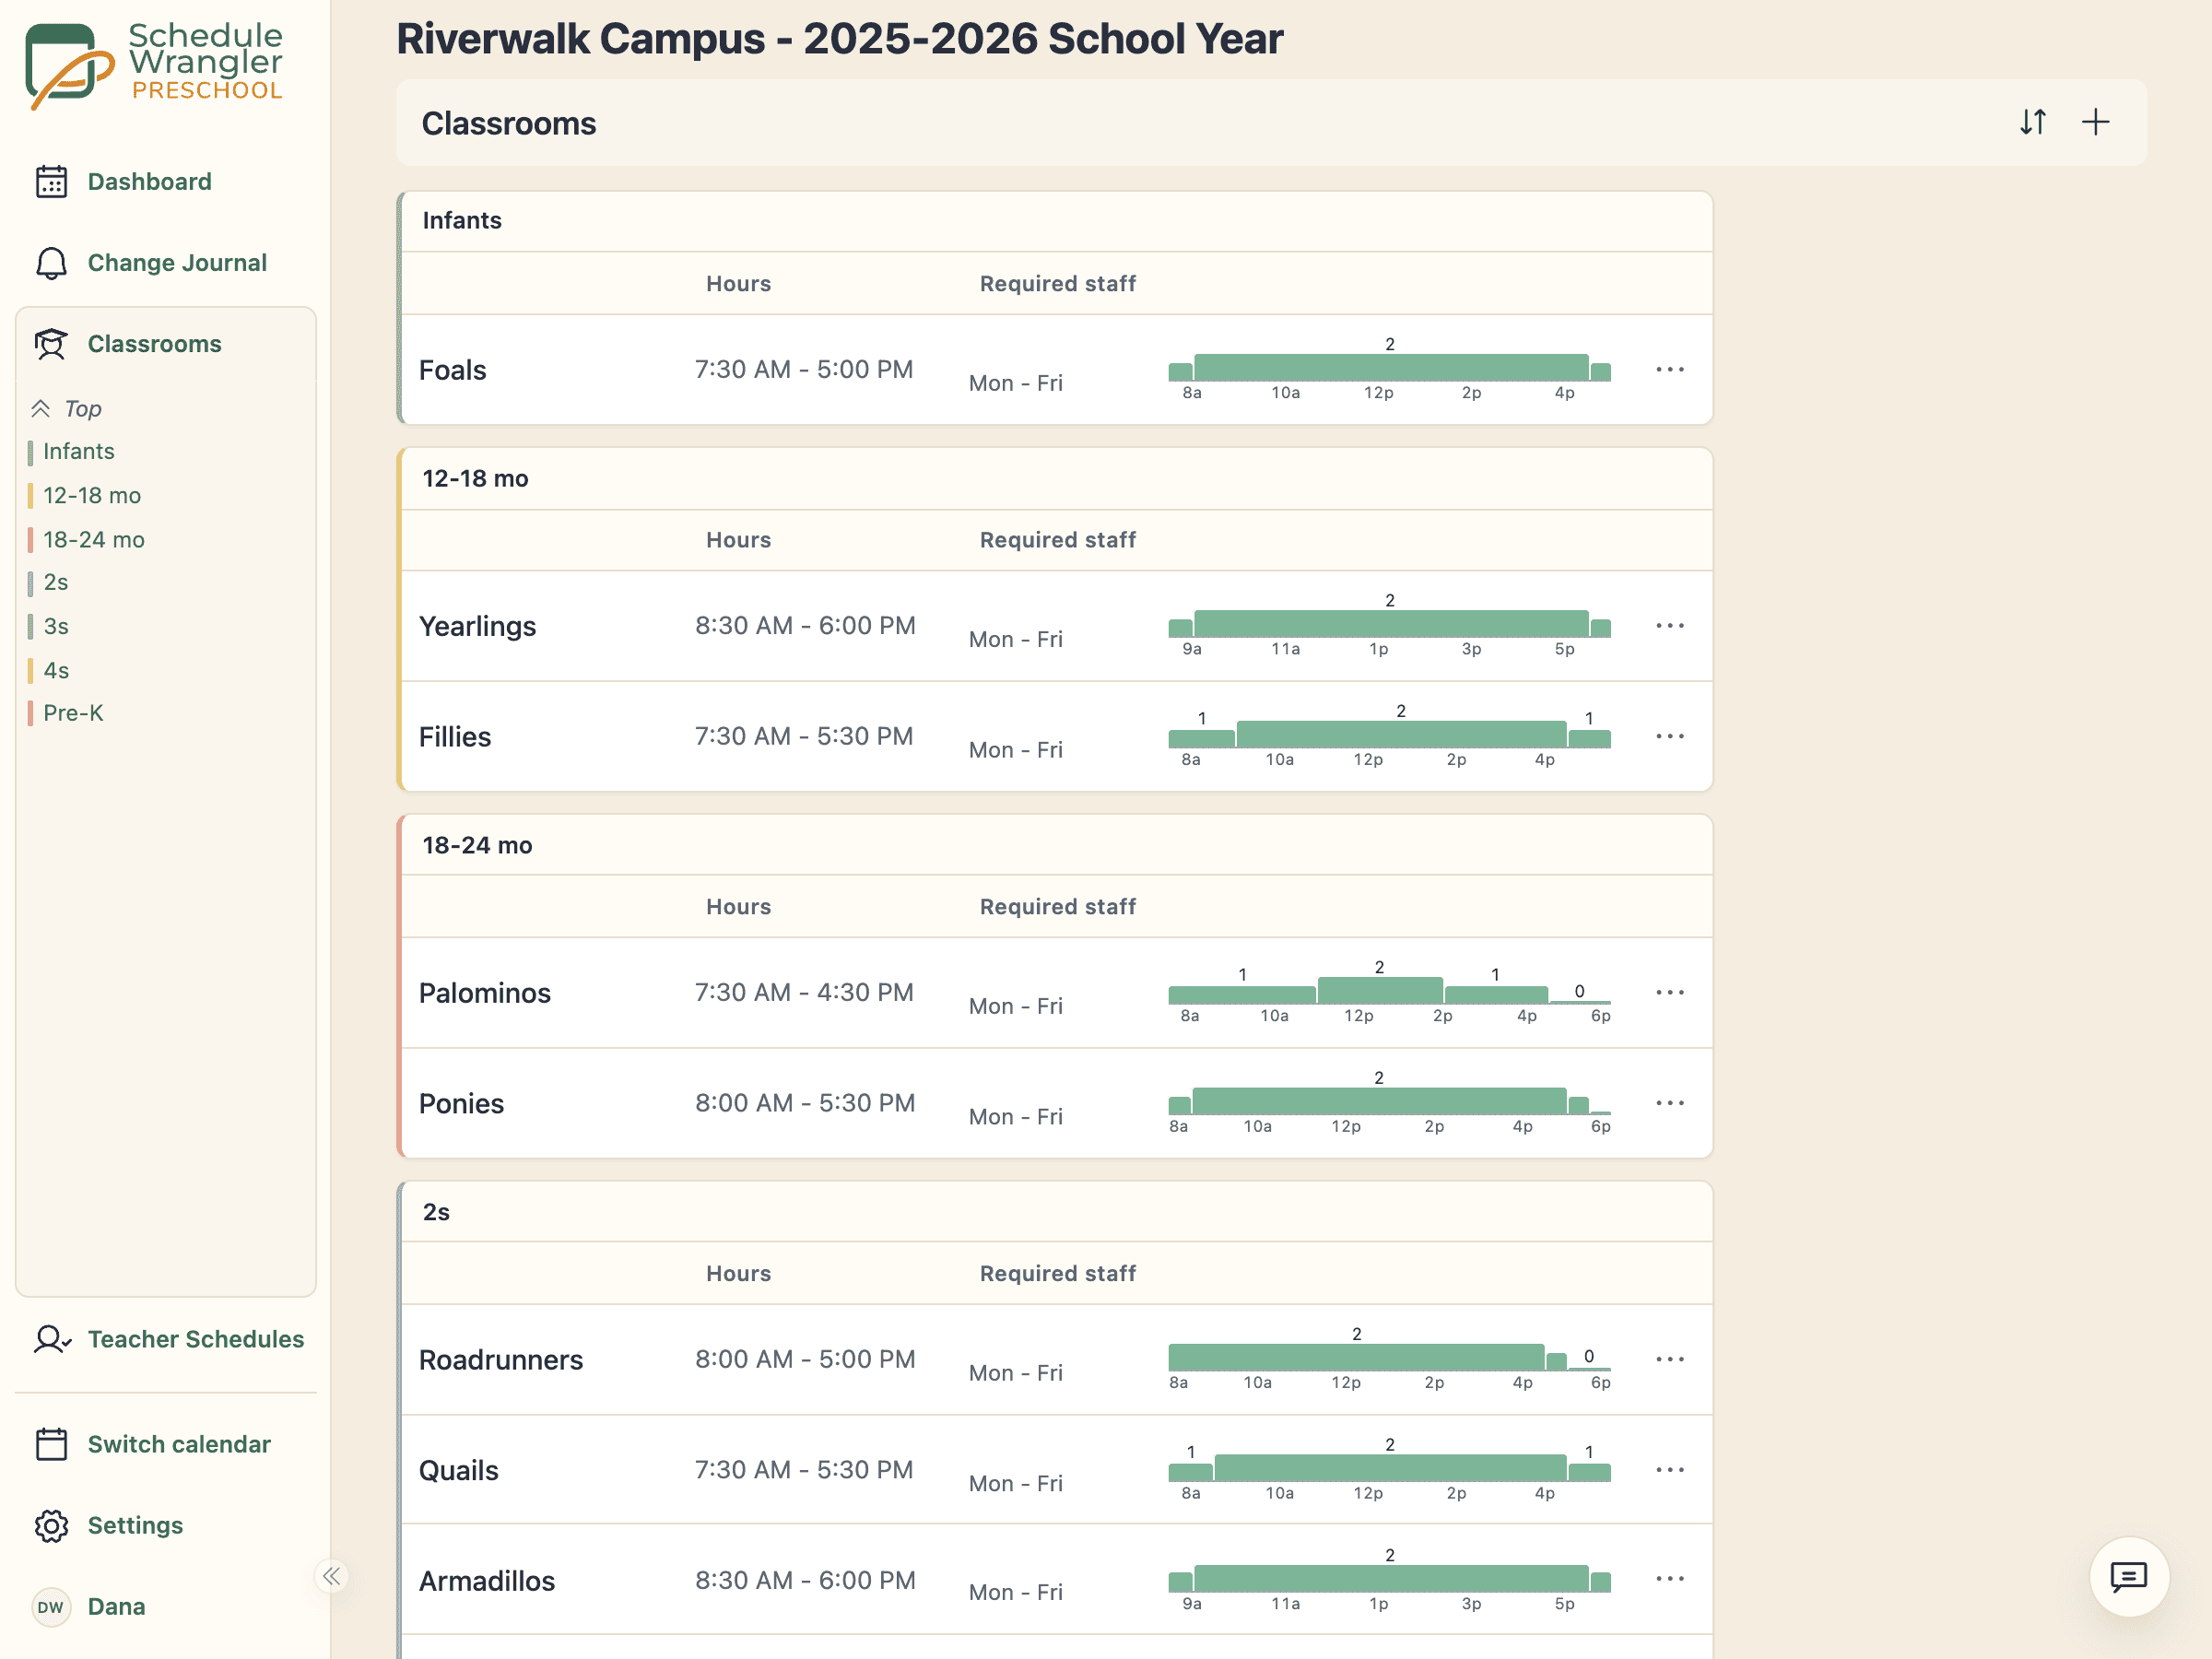
Task: Open the Teacher Schedules page
Action: pyautogui.click(x=196, y=1339)
